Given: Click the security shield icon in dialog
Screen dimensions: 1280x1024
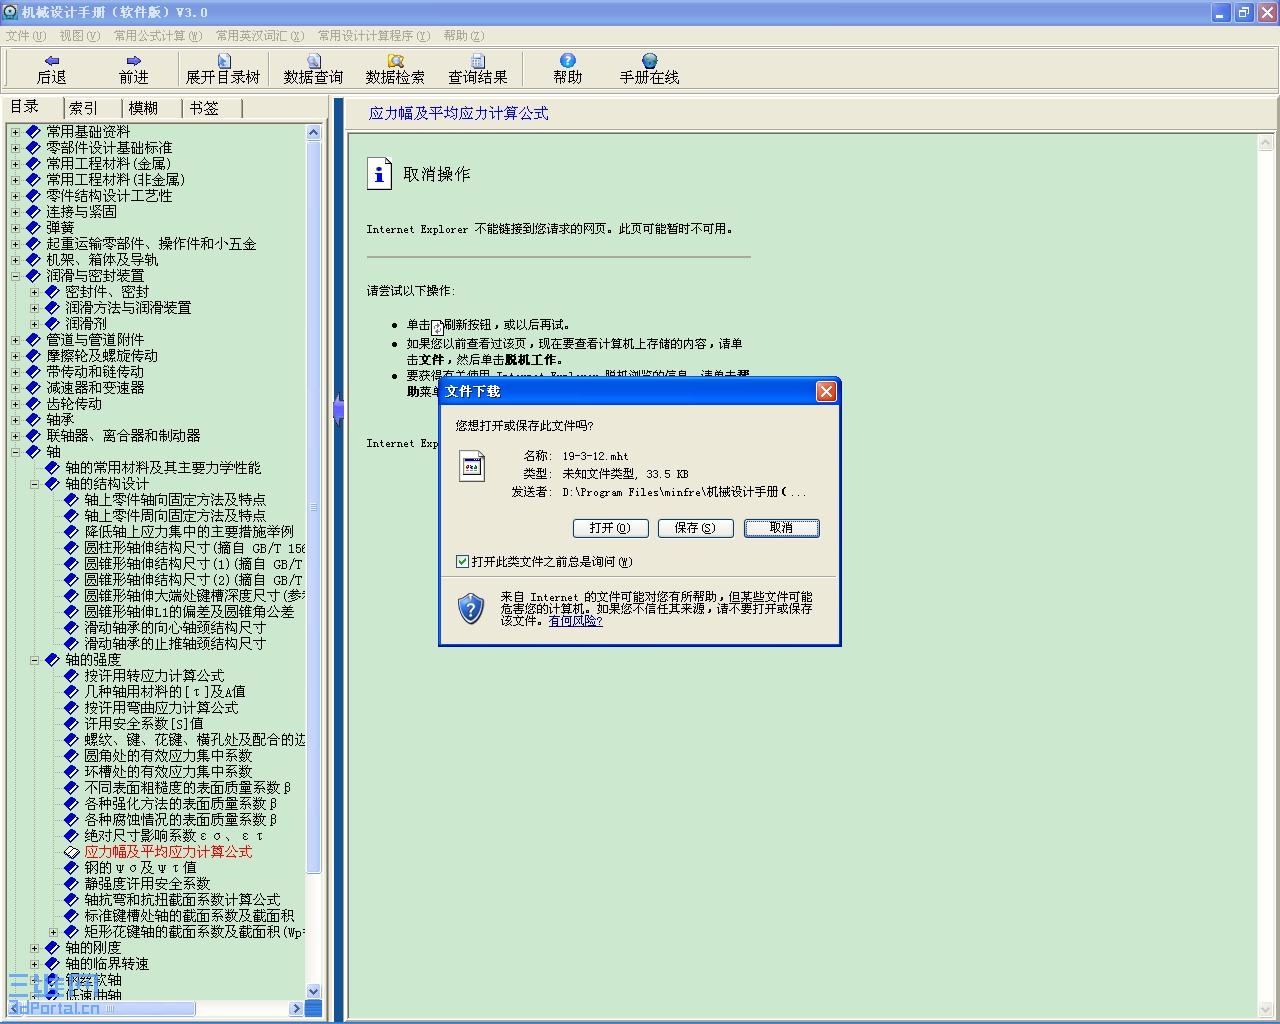Looking at the screenshot, I should coord(471,608).
